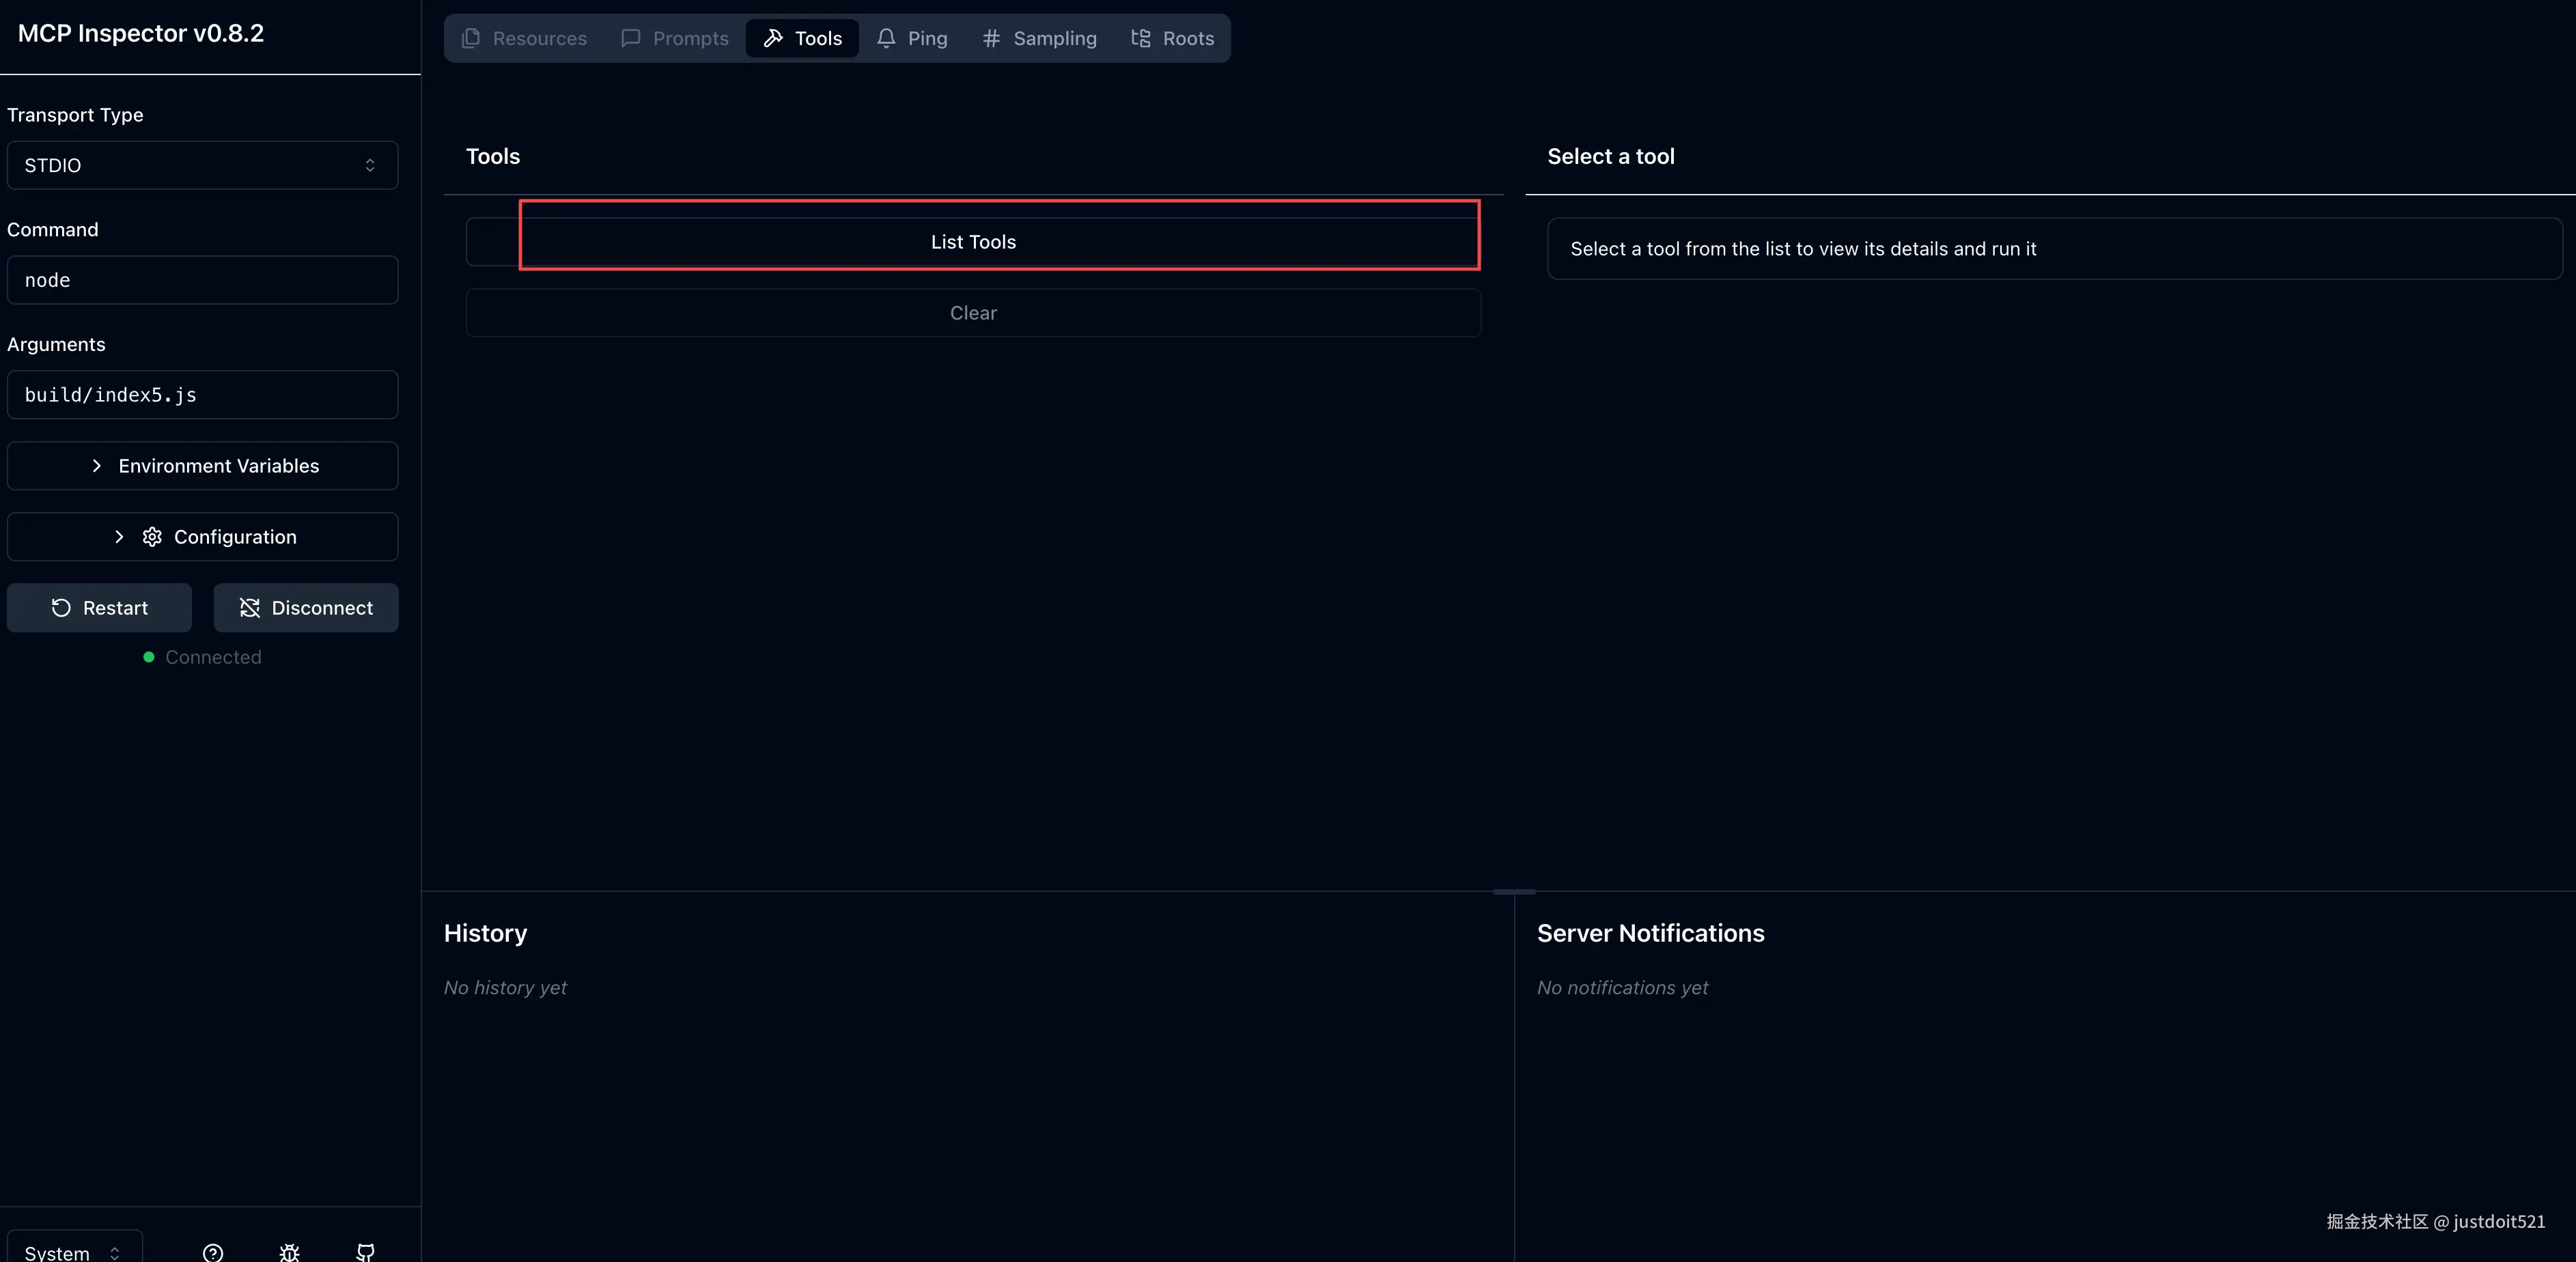Screen dimensions: 2576x1262
Task: Click the Command input field containing node
Action: pos(202,280)
